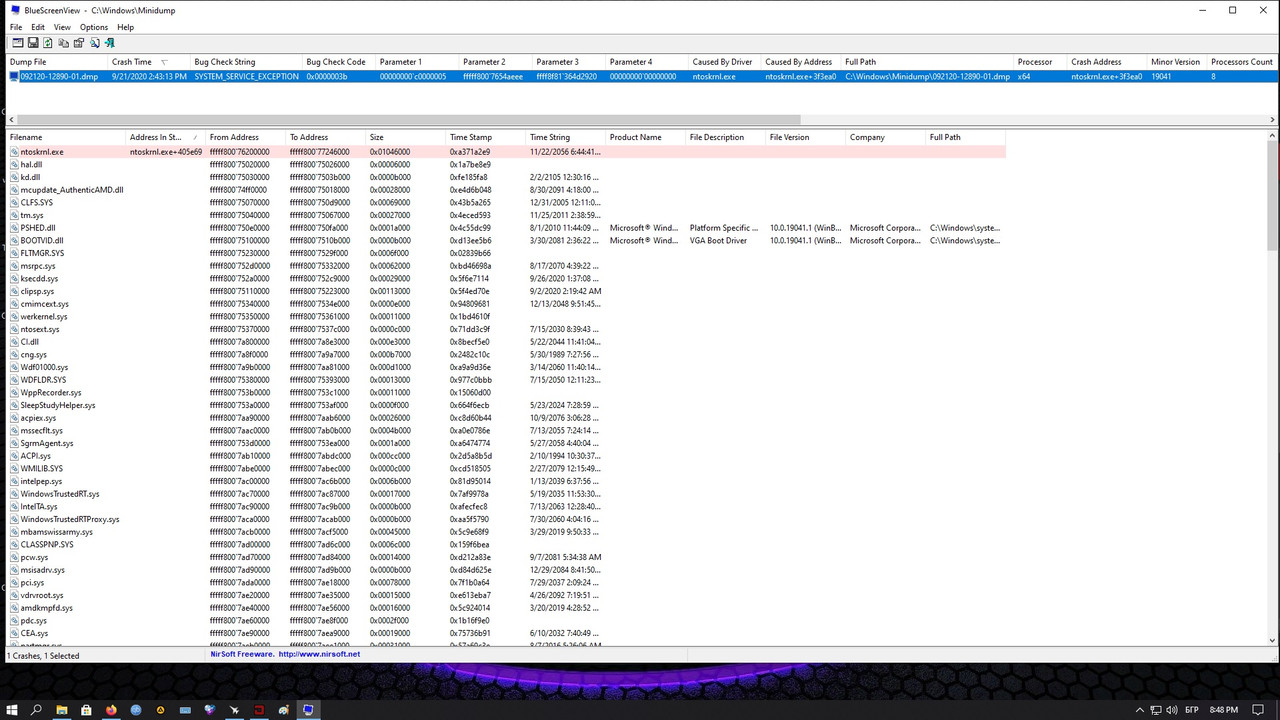
Task: Select the FLTMGR.SYS row
Action: tap(506, 253)
